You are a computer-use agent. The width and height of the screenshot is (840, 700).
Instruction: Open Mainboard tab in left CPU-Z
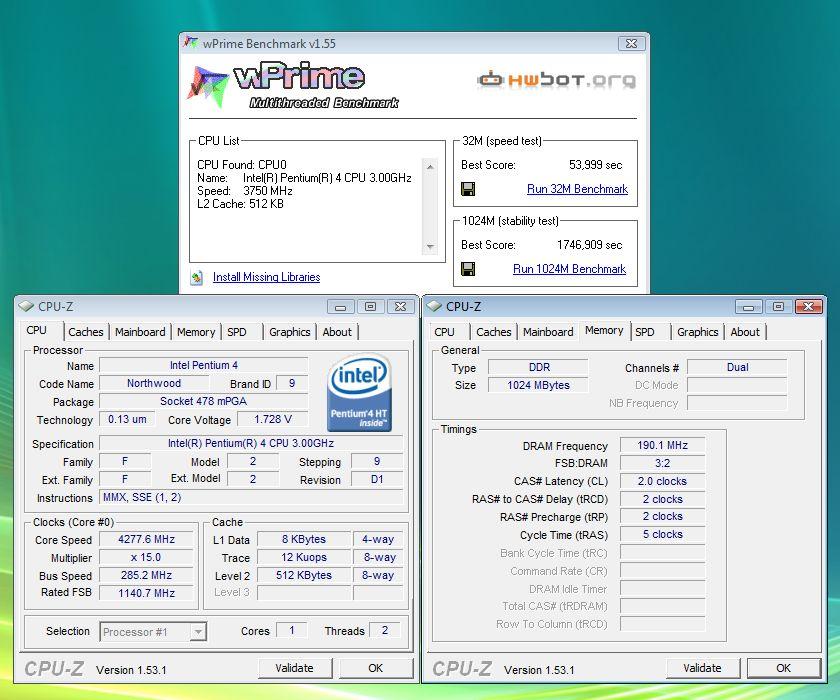click(140, 332)
